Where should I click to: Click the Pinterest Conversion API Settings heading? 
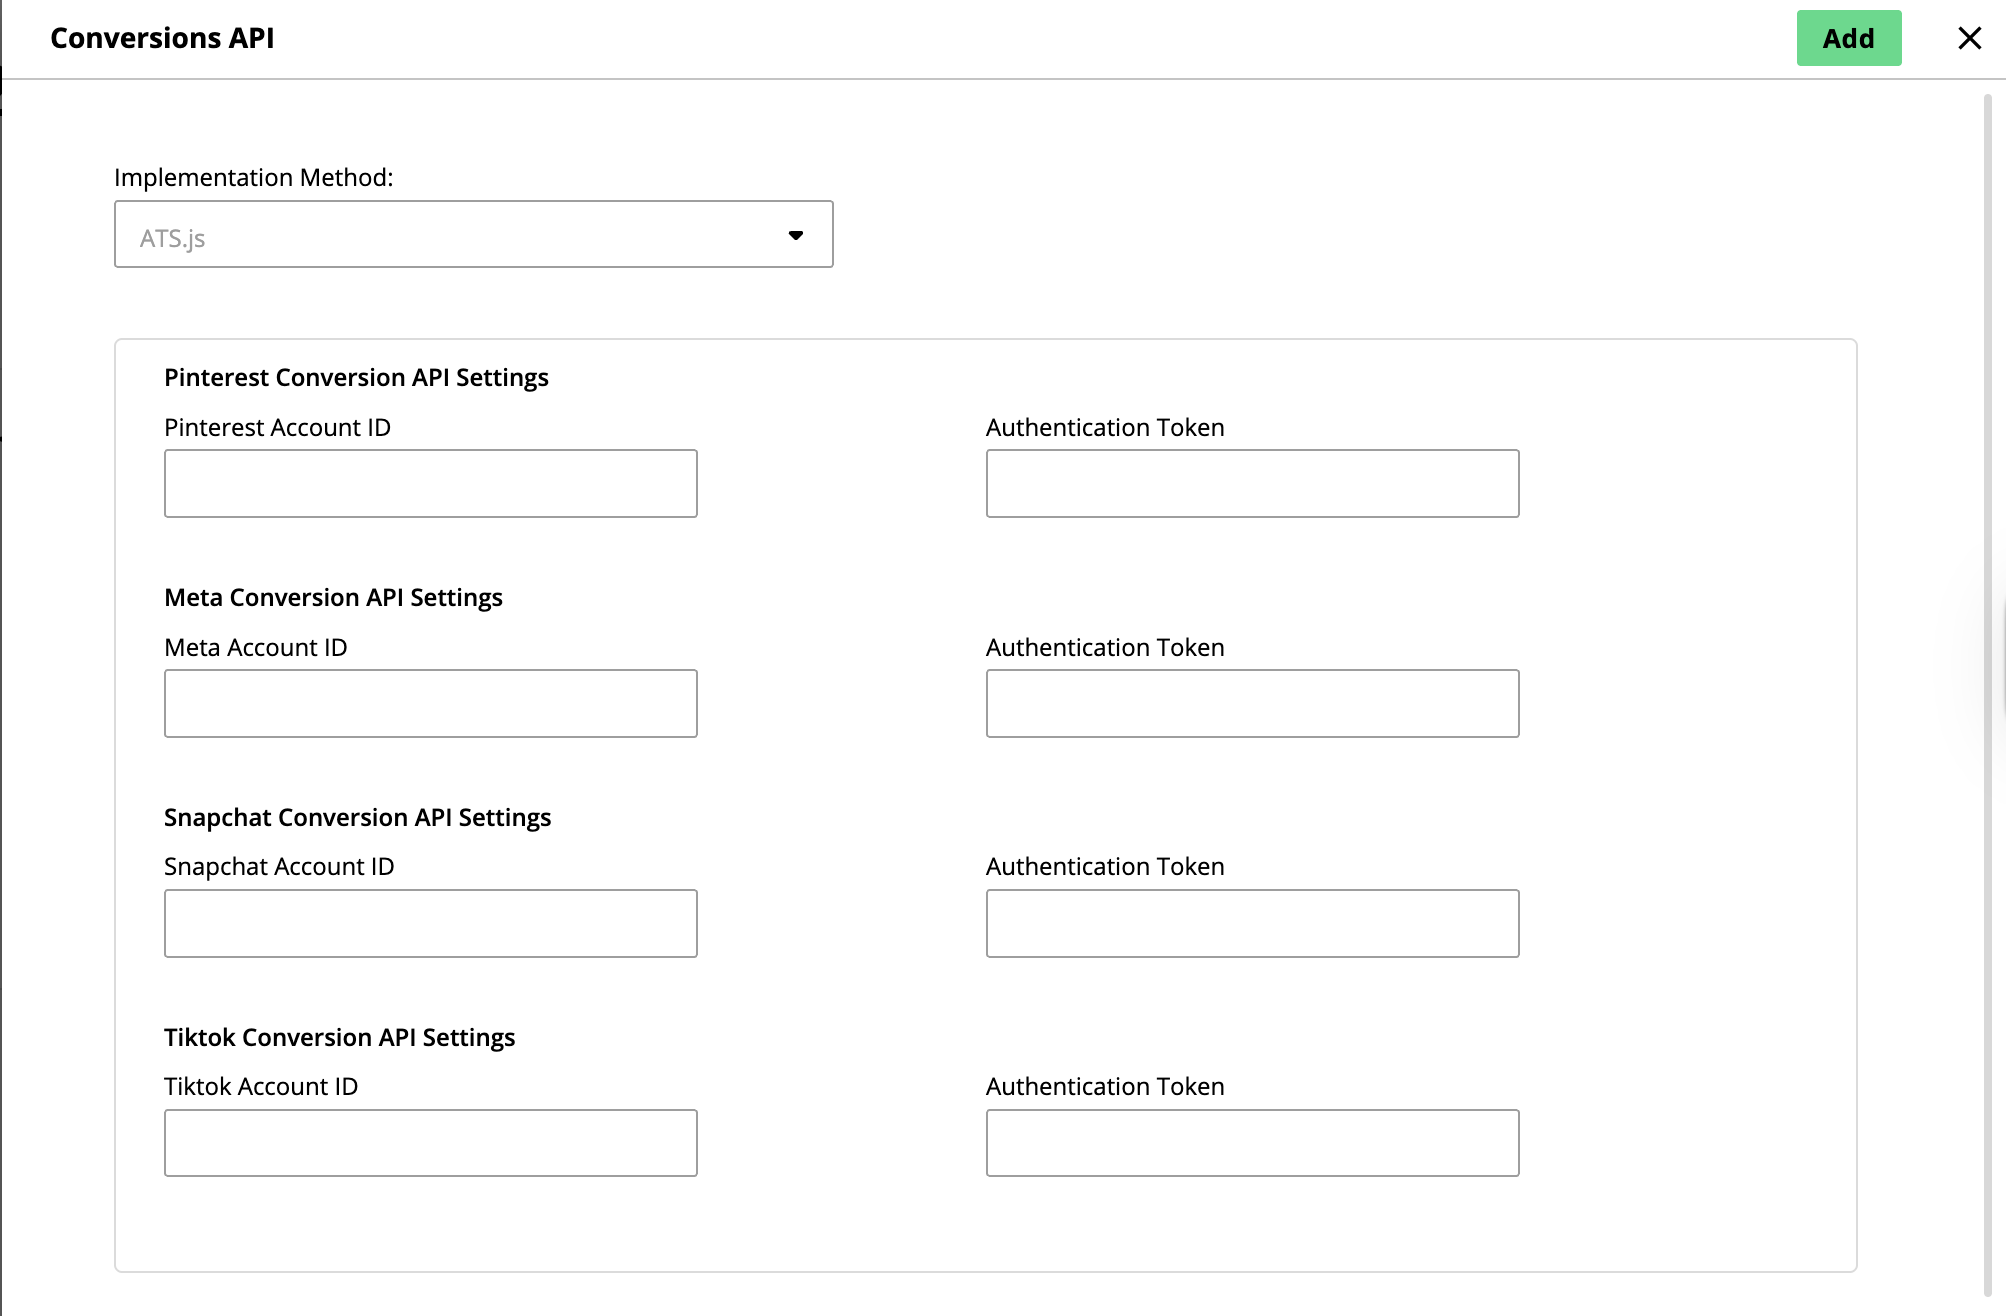[x=356, y=378]
